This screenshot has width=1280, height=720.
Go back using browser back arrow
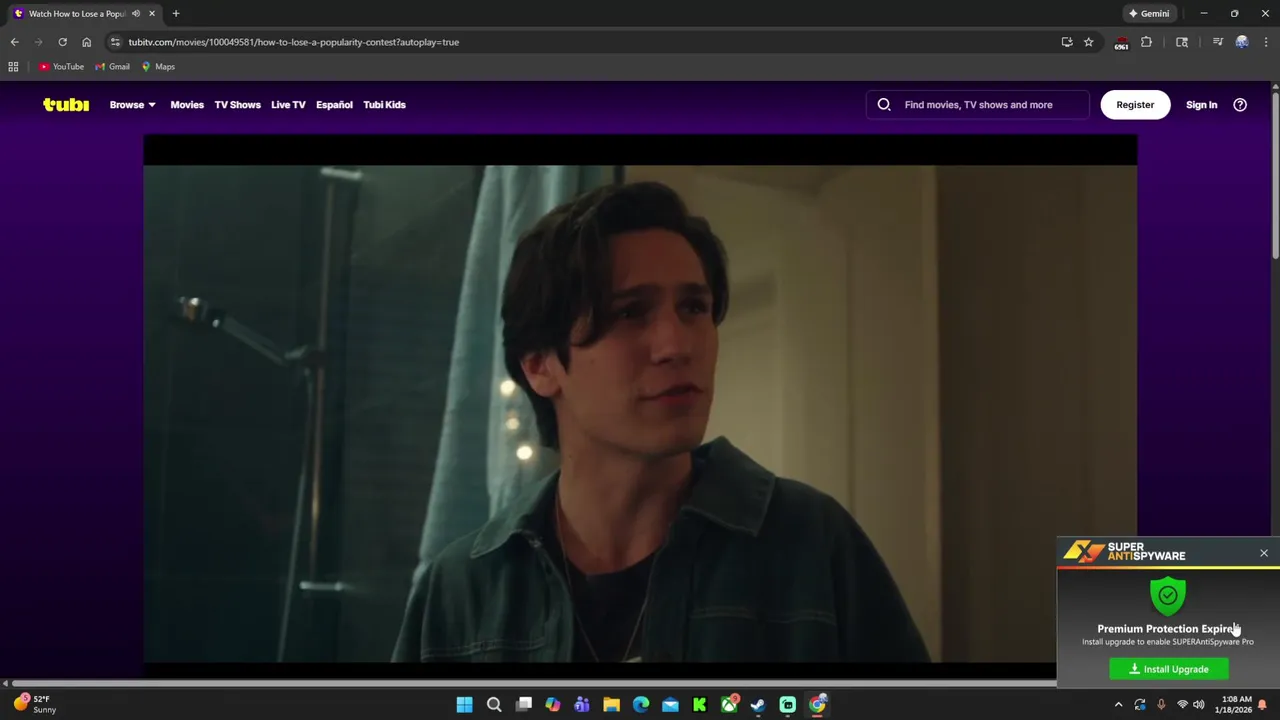[14, 42]
